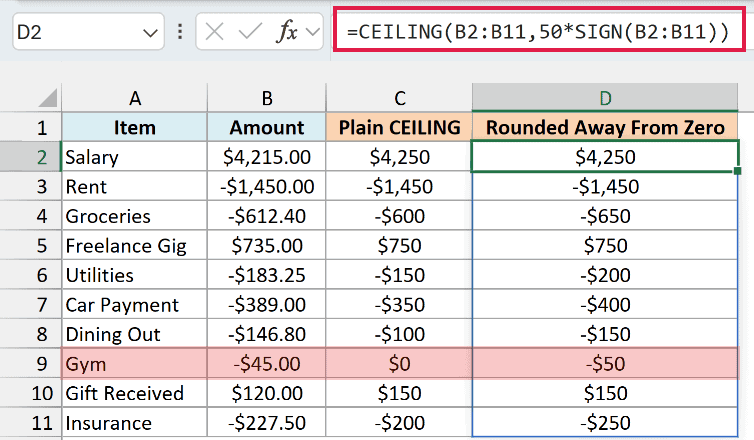
Task: Select the Groceries cell
Action: (x=135, y=216)
